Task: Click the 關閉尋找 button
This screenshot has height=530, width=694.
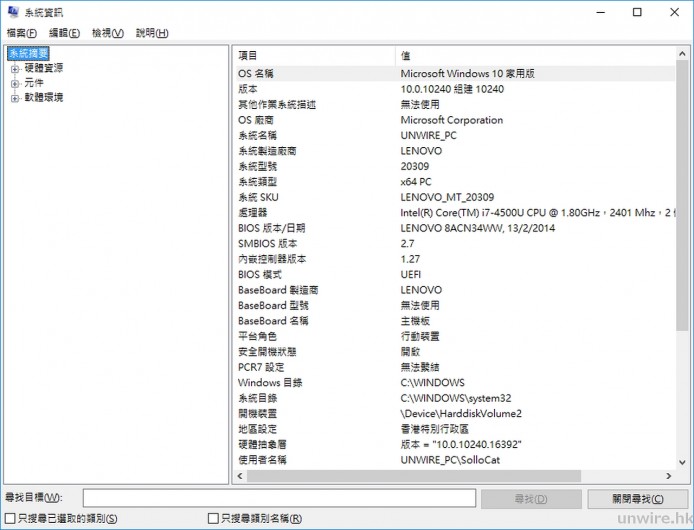Action: (x=637, y=498)
